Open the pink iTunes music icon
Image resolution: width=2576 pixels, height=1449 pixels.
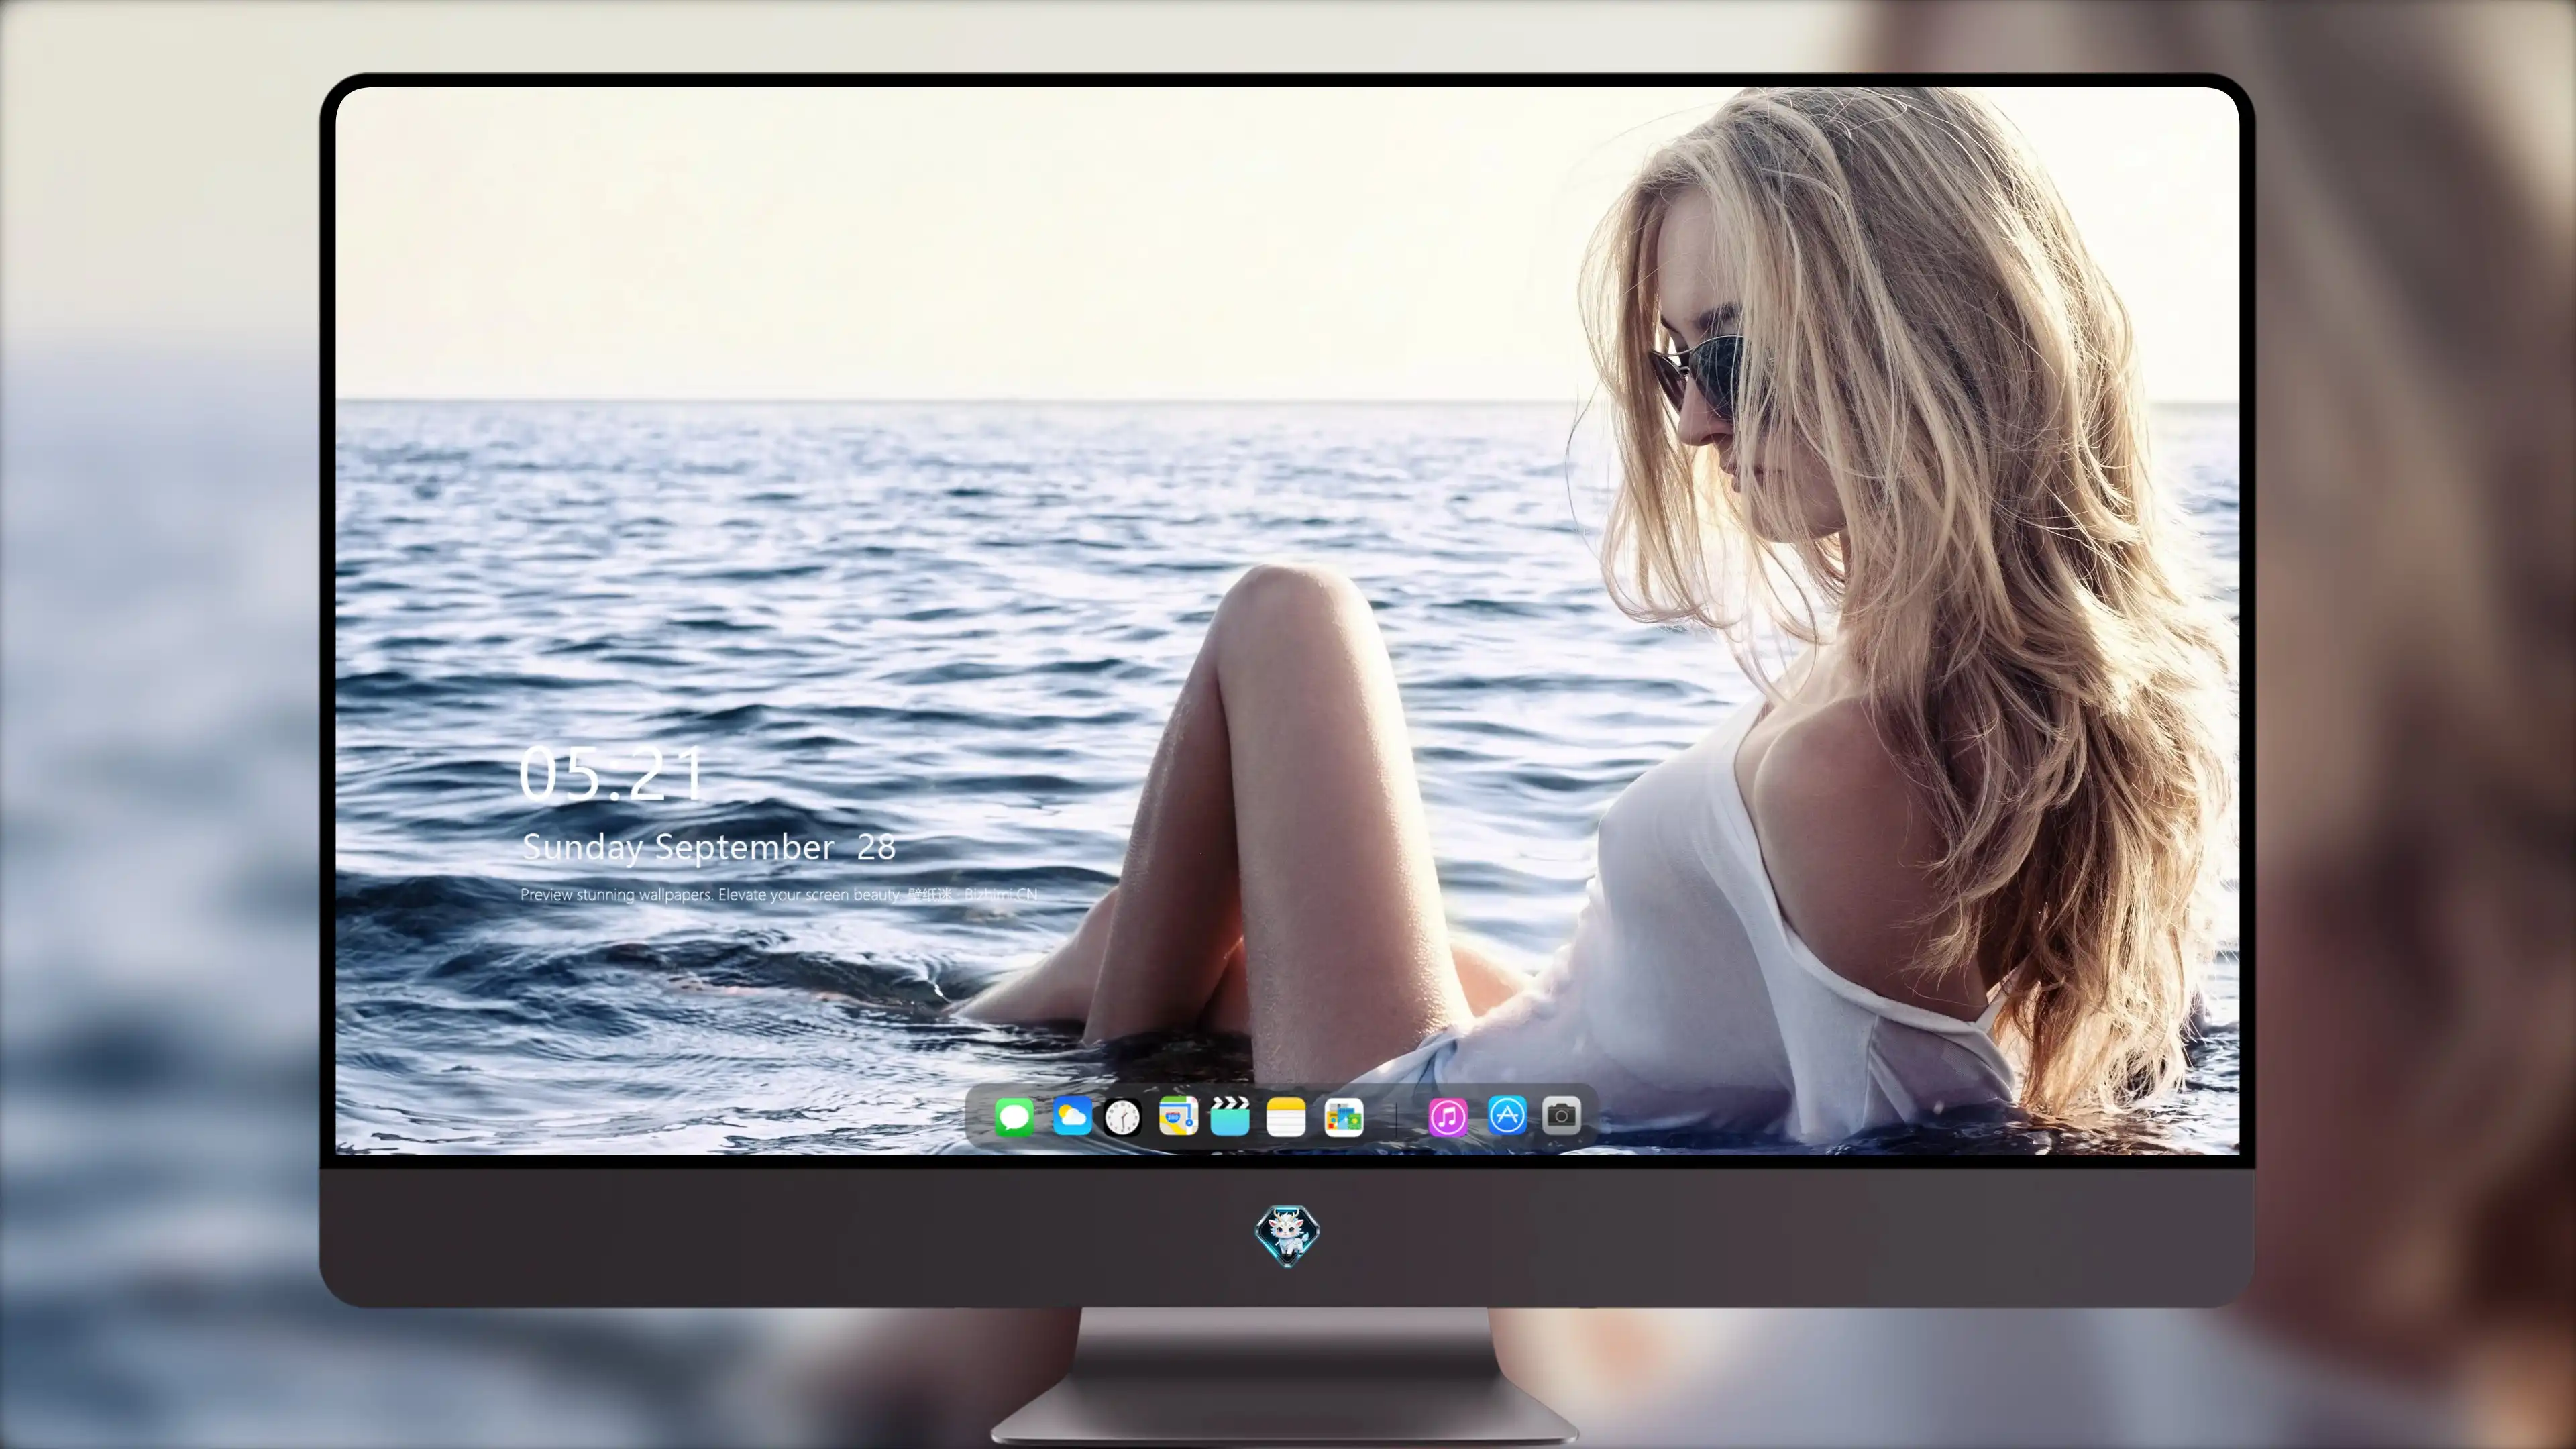tap(1448, 1117)
